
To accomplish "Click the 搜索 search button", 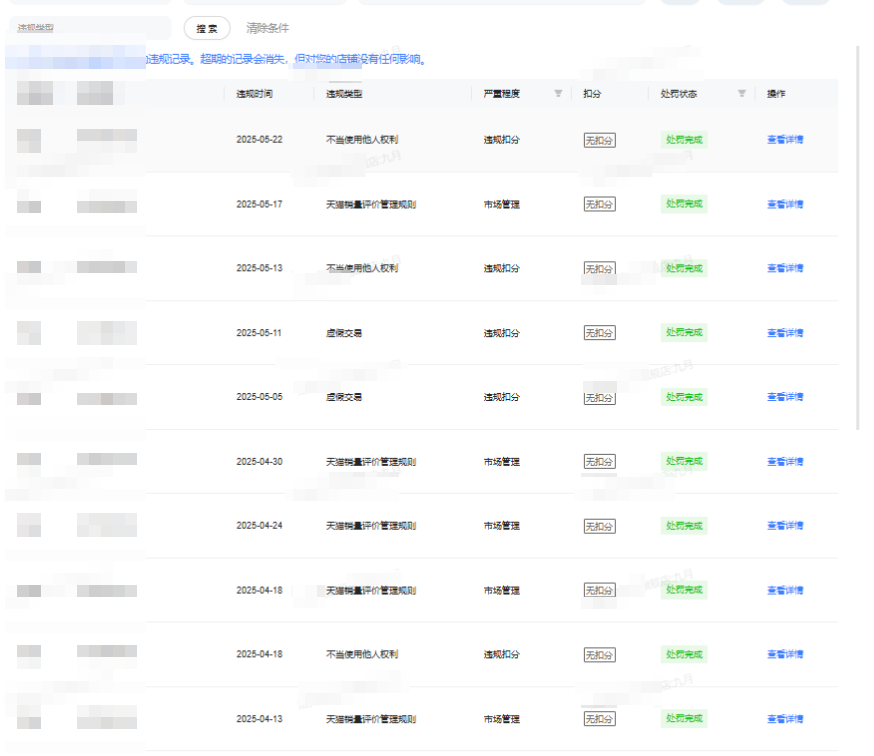I will tap(207, 29).
